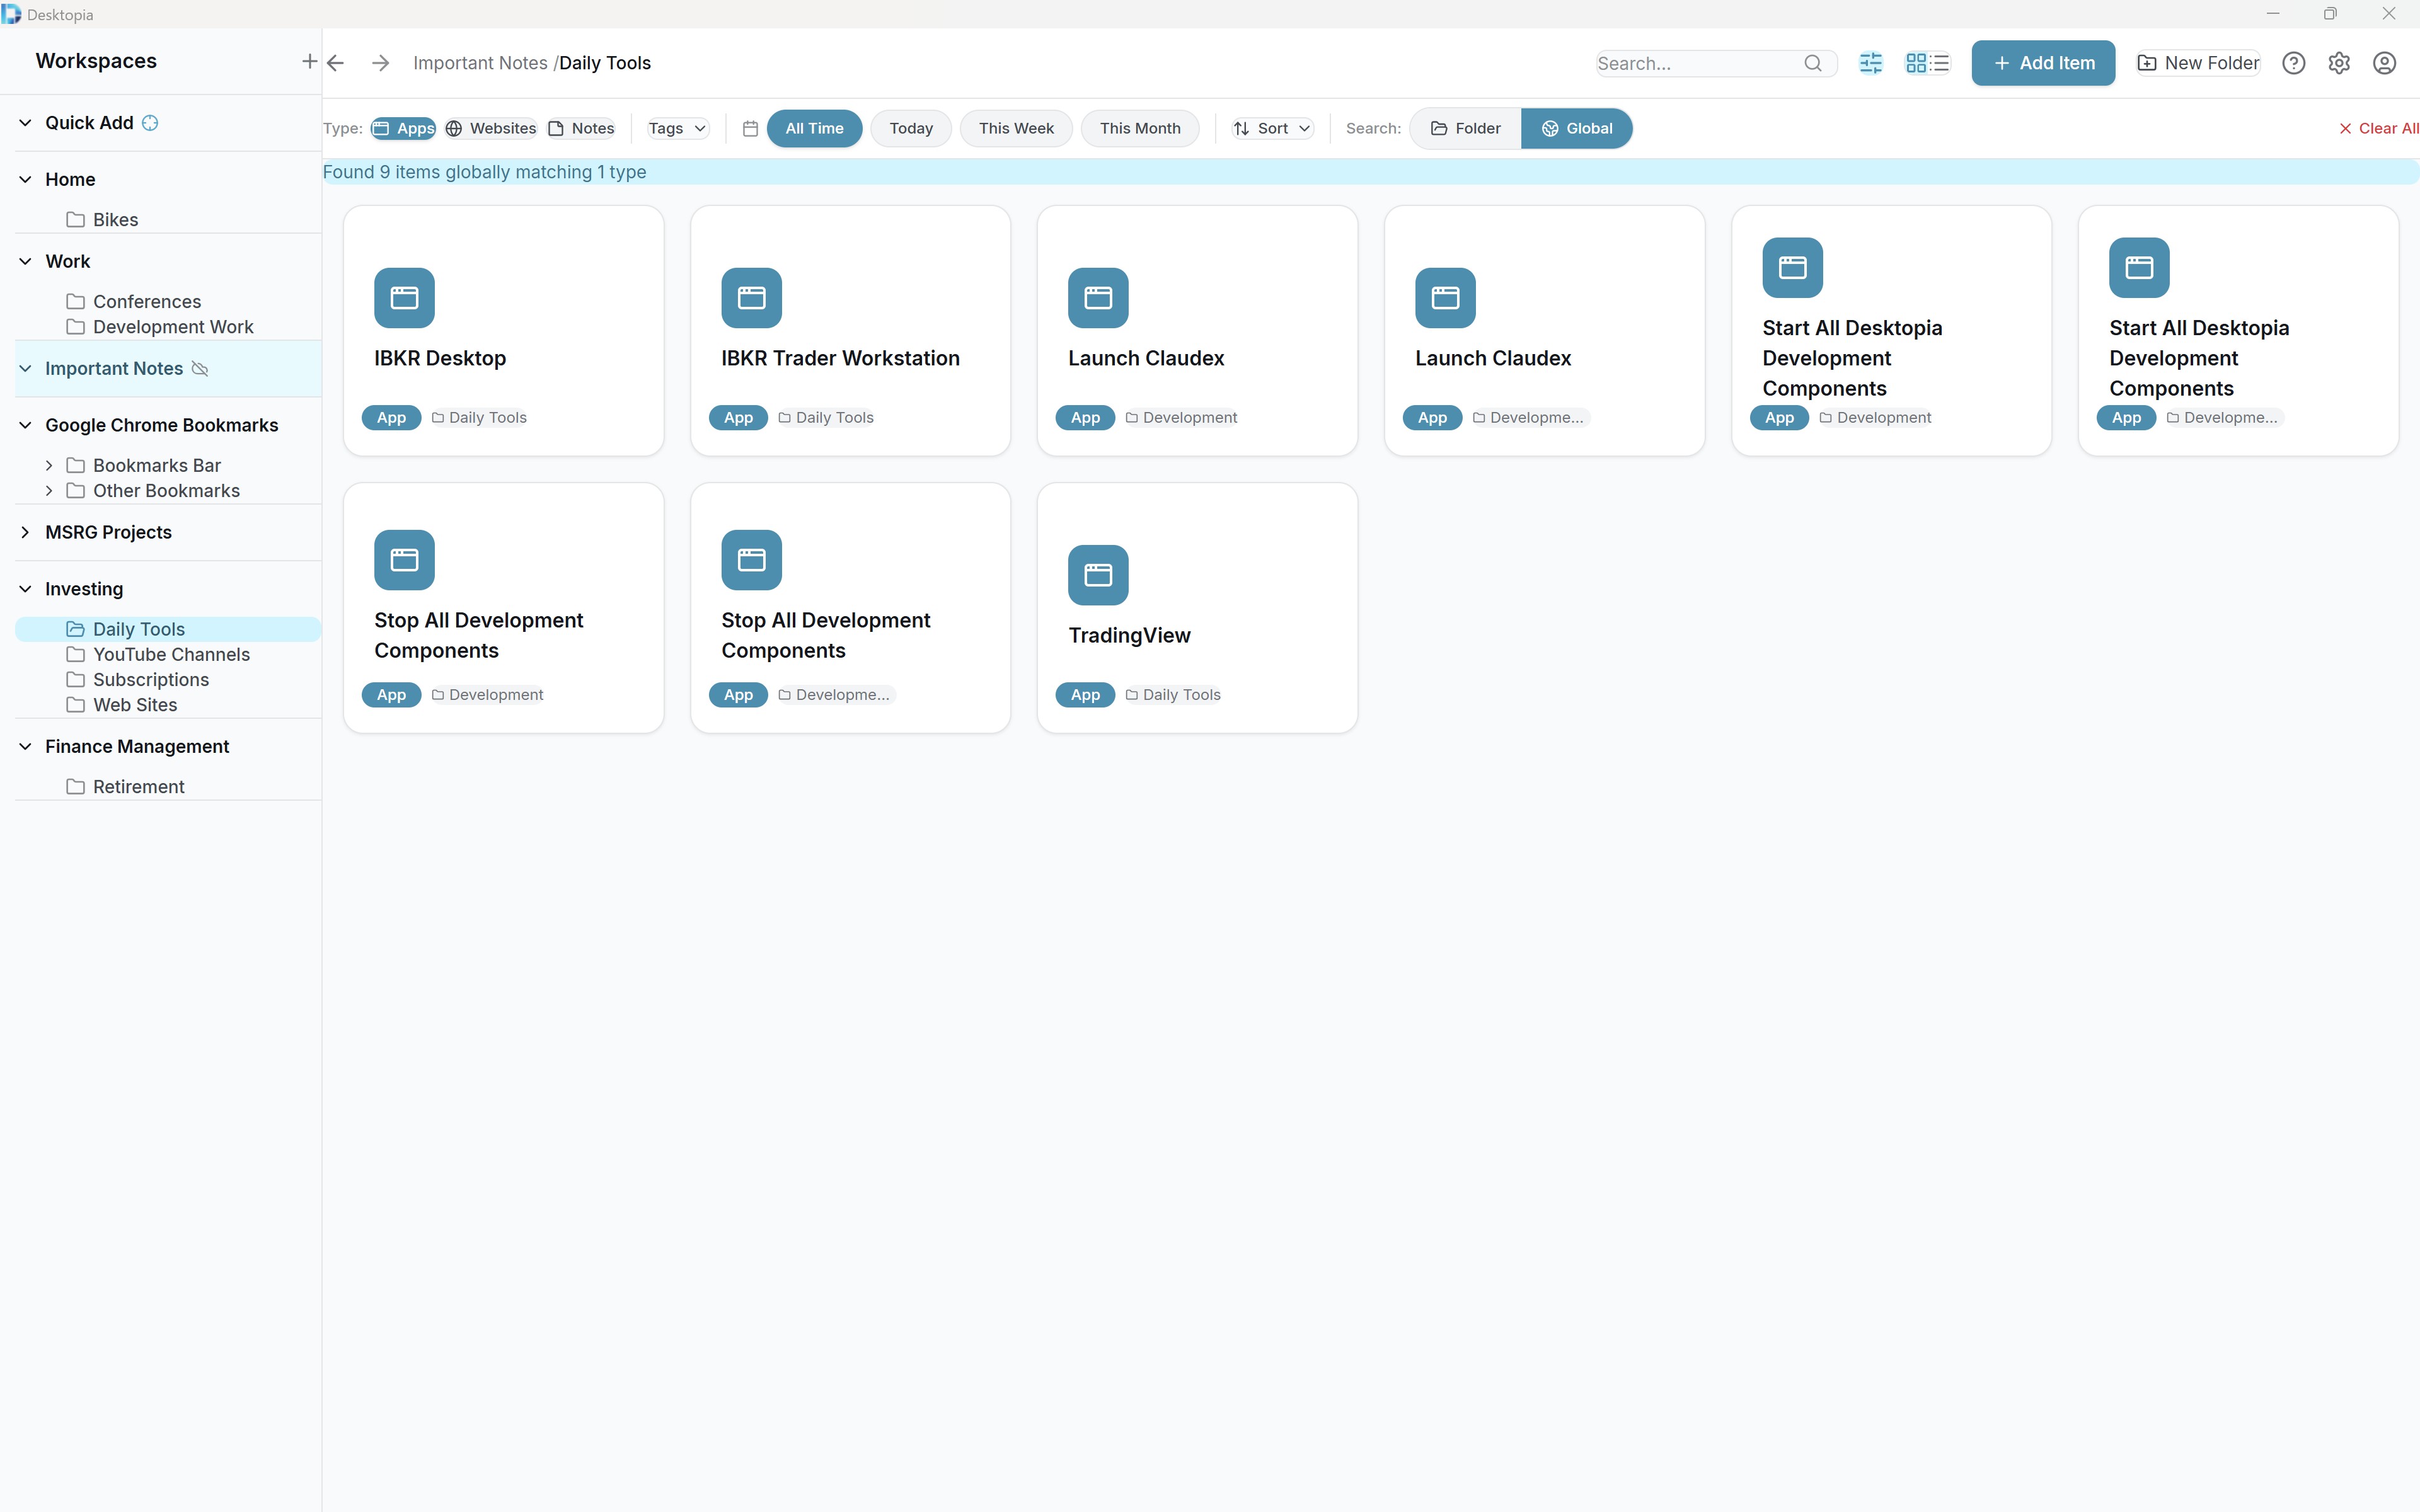
Task: Expand the Bookmarks Bar tree item
Action: tap(49, 465)
